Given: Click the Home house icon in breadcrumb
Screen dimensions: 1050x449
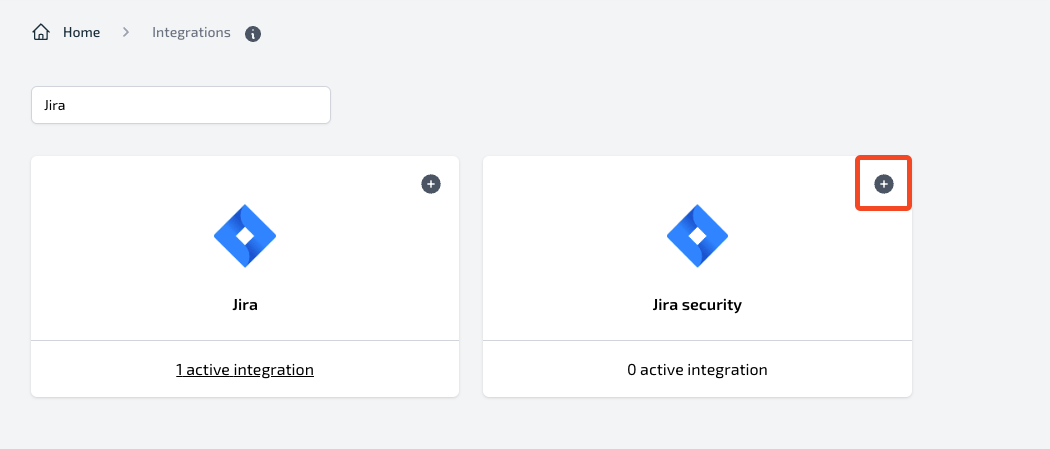Looking at the screenshot, I should (41, 32).
